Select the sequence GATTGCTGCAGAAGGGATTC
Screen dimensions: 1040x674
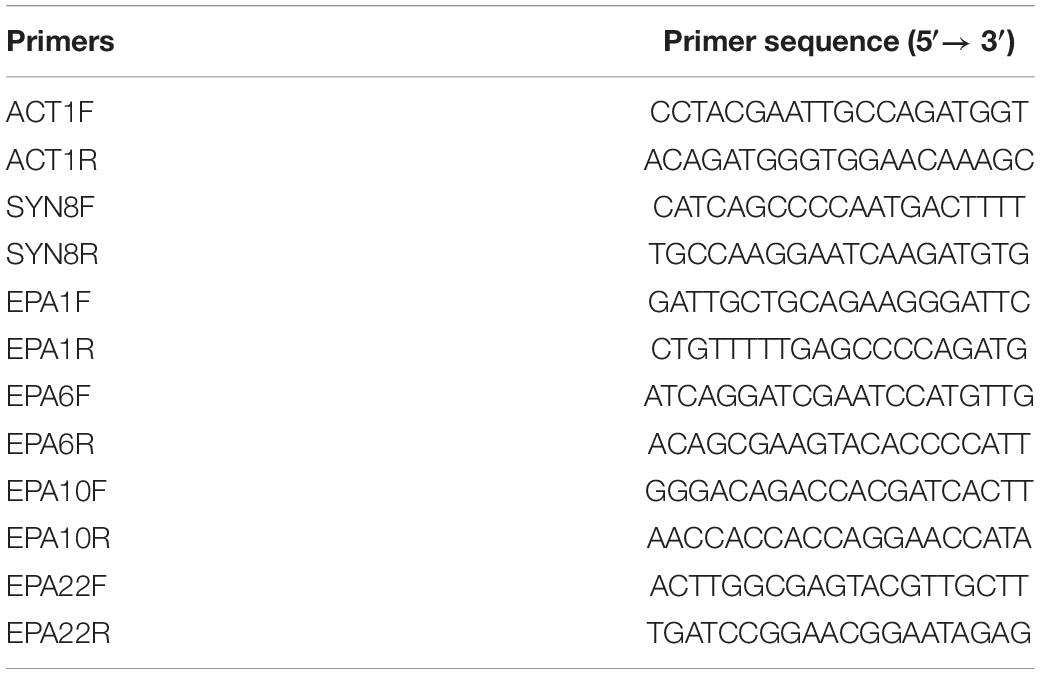(839, 302)
